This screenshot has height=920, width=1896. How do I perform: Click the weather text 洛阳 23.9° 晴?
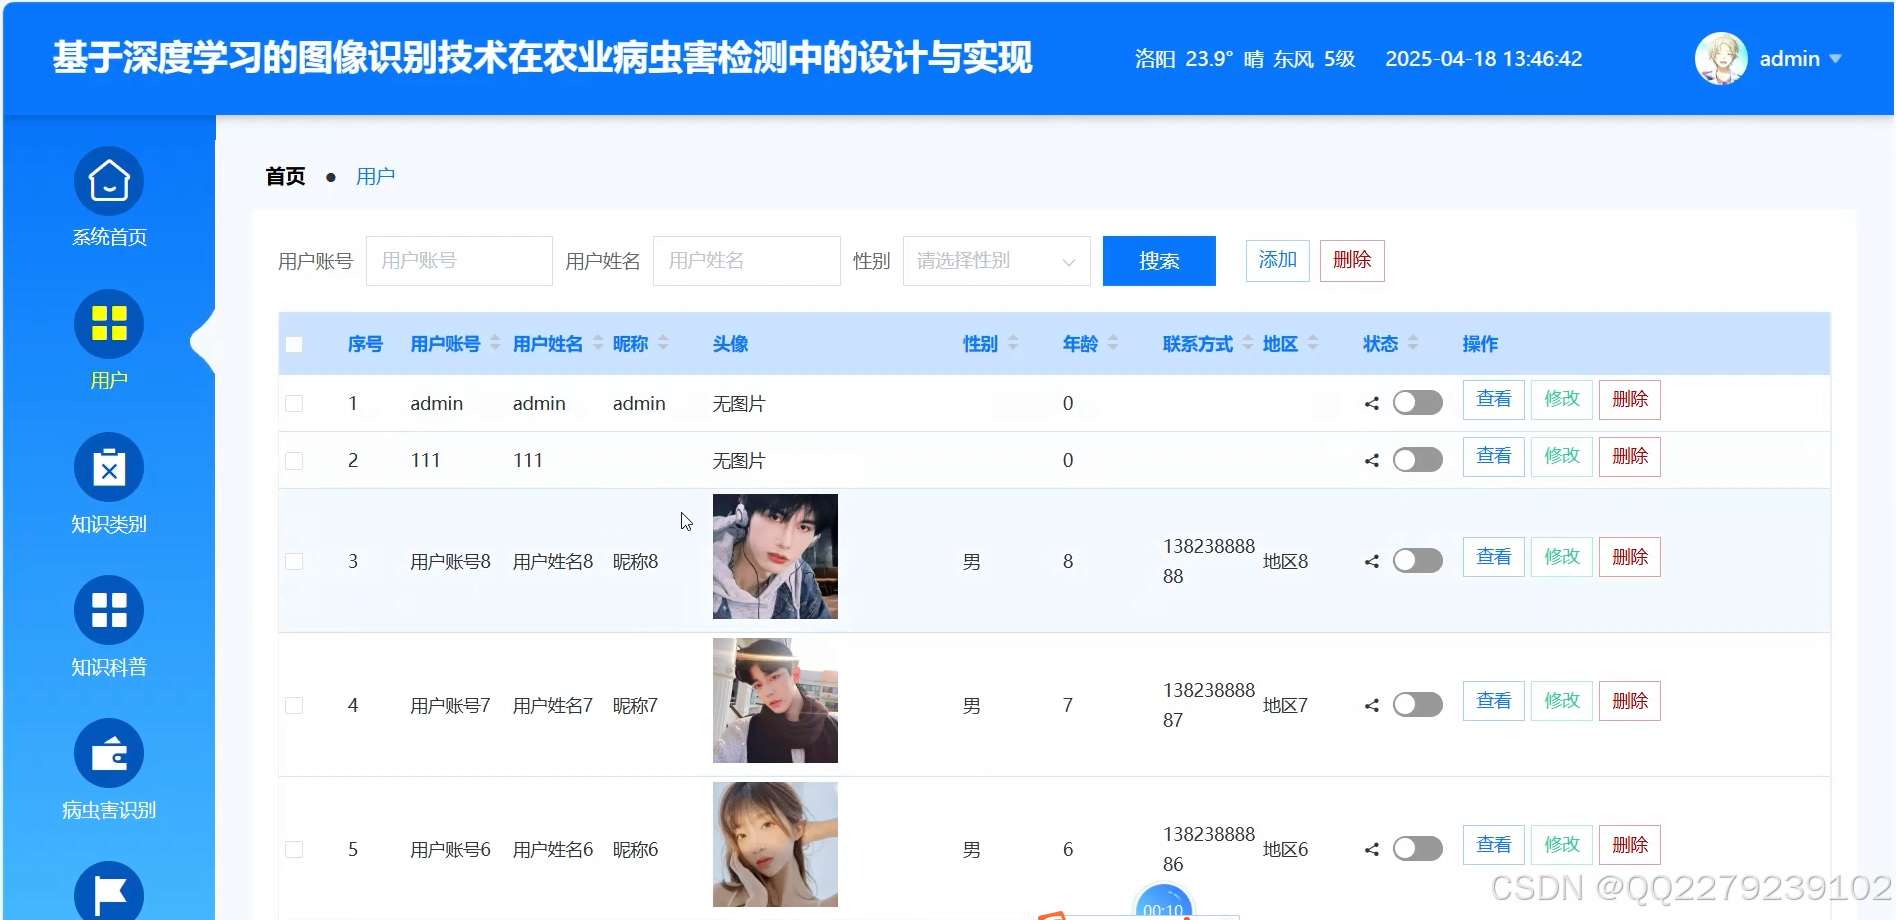point(1199,59)
